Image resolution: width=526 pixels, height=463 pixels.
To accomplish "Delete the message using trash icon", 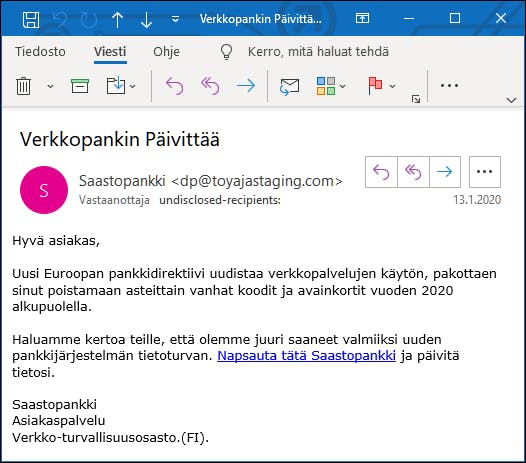I will (x=23, y=86).
